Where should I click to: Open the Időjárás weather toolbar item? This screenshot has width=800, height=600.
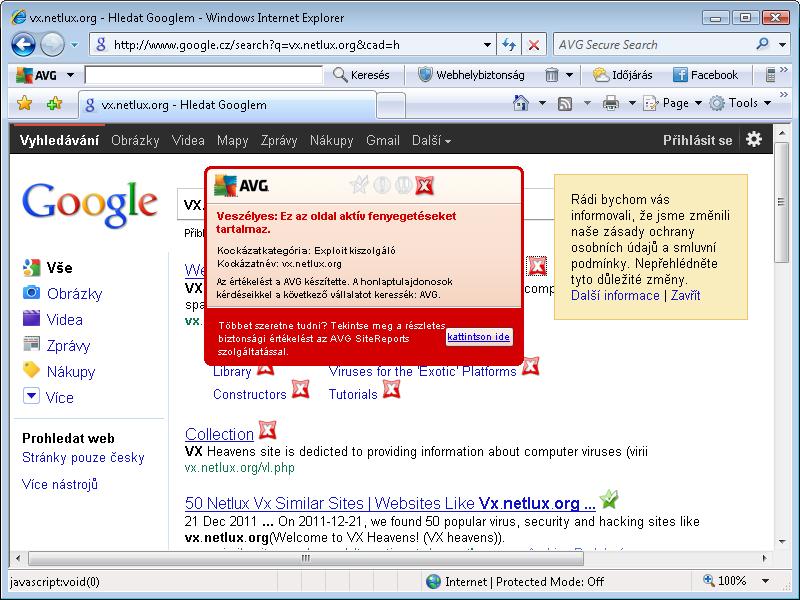(x=622, y=75)
